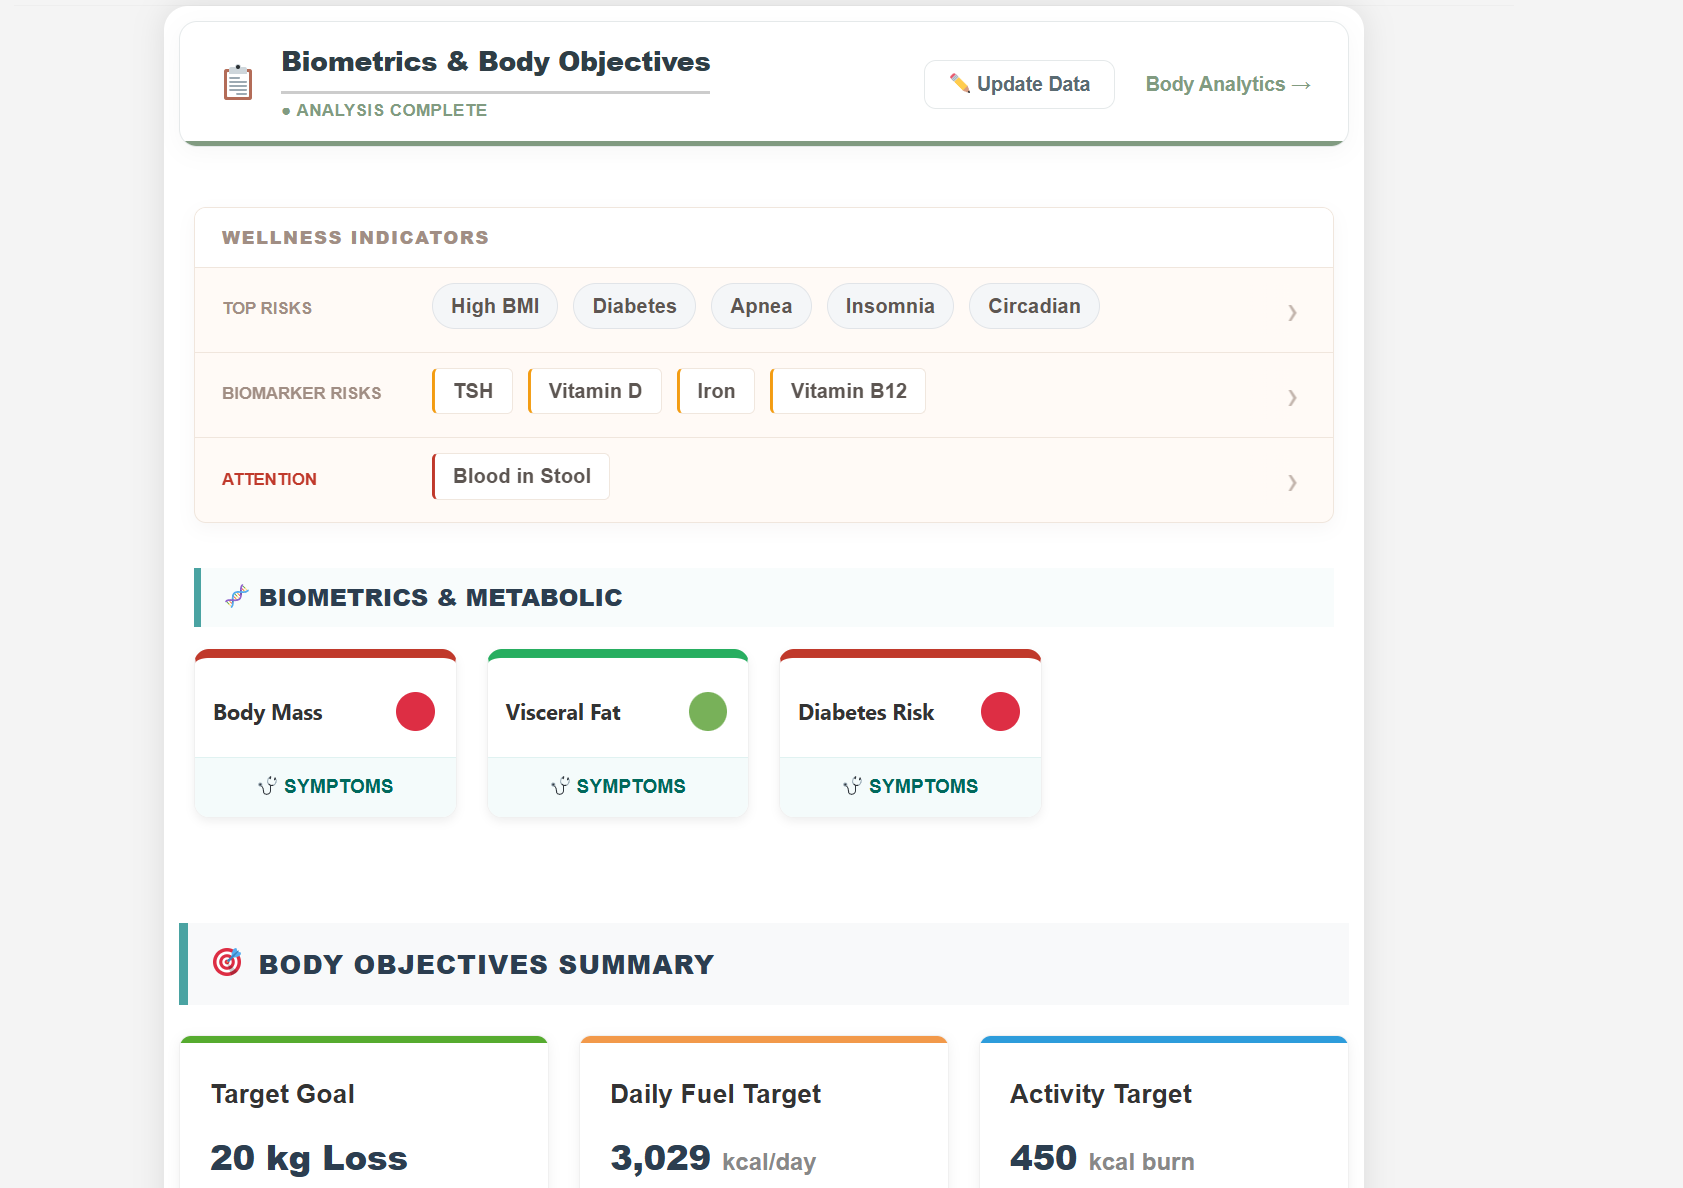Expand the Attention row chevron

point(1293,483)
